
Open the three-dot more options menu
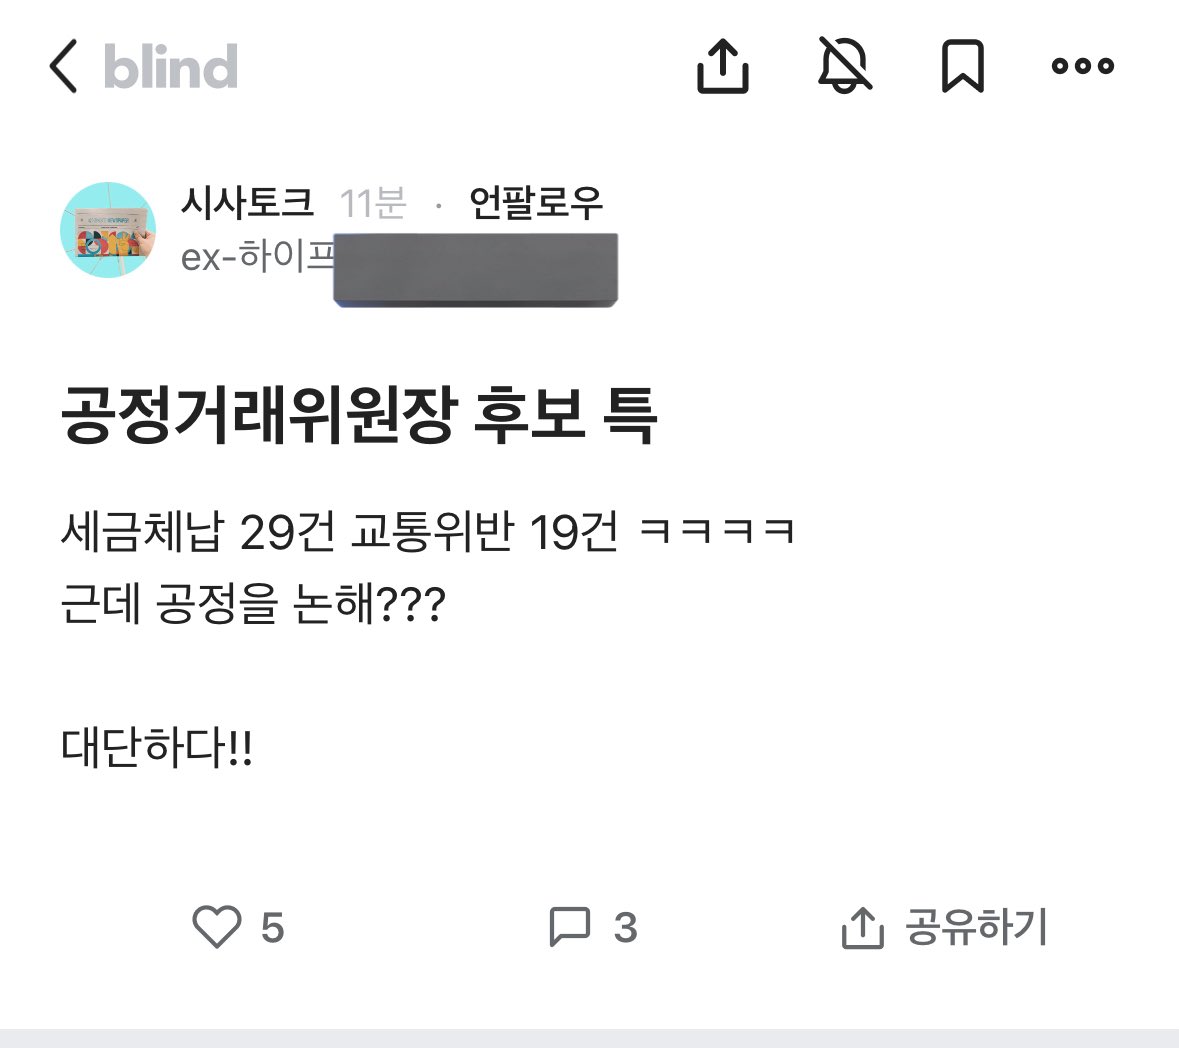pos(1083,66)
